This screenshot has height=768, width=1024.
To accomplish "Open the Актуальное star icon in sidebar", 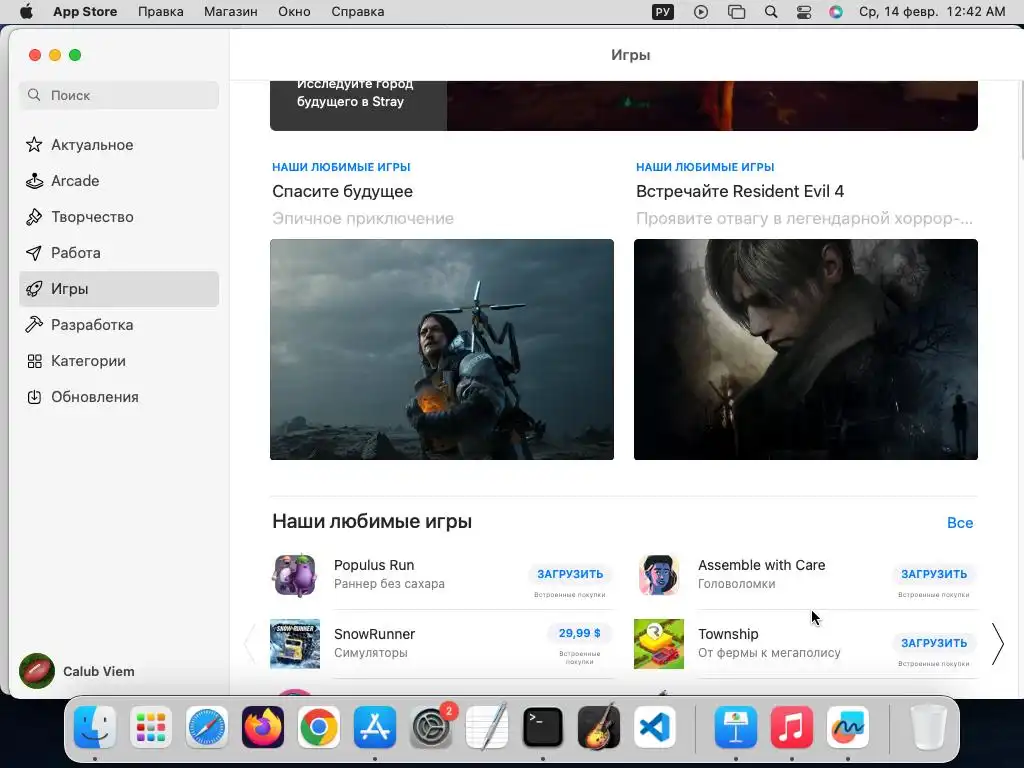I will pos(34,144).
